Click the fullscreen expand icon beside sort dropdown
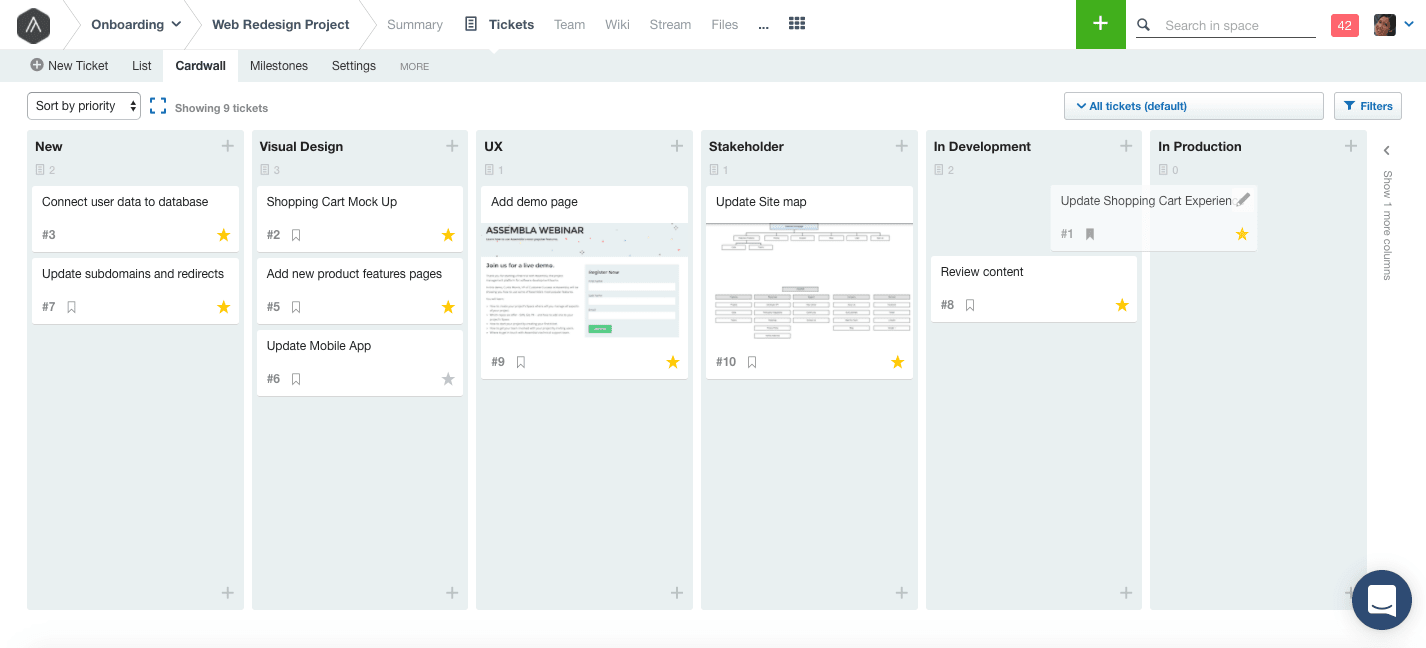 [158, 105]
